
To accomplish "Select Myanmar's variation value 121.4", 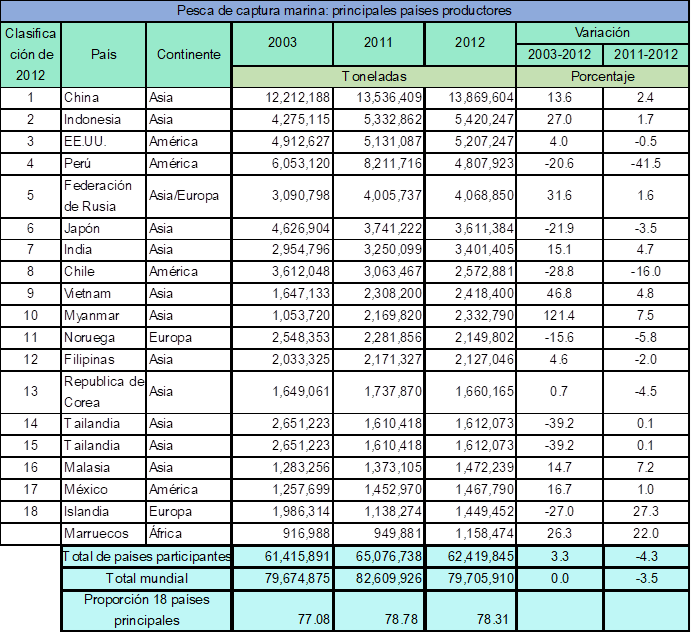I will click(x=559, y=316).
